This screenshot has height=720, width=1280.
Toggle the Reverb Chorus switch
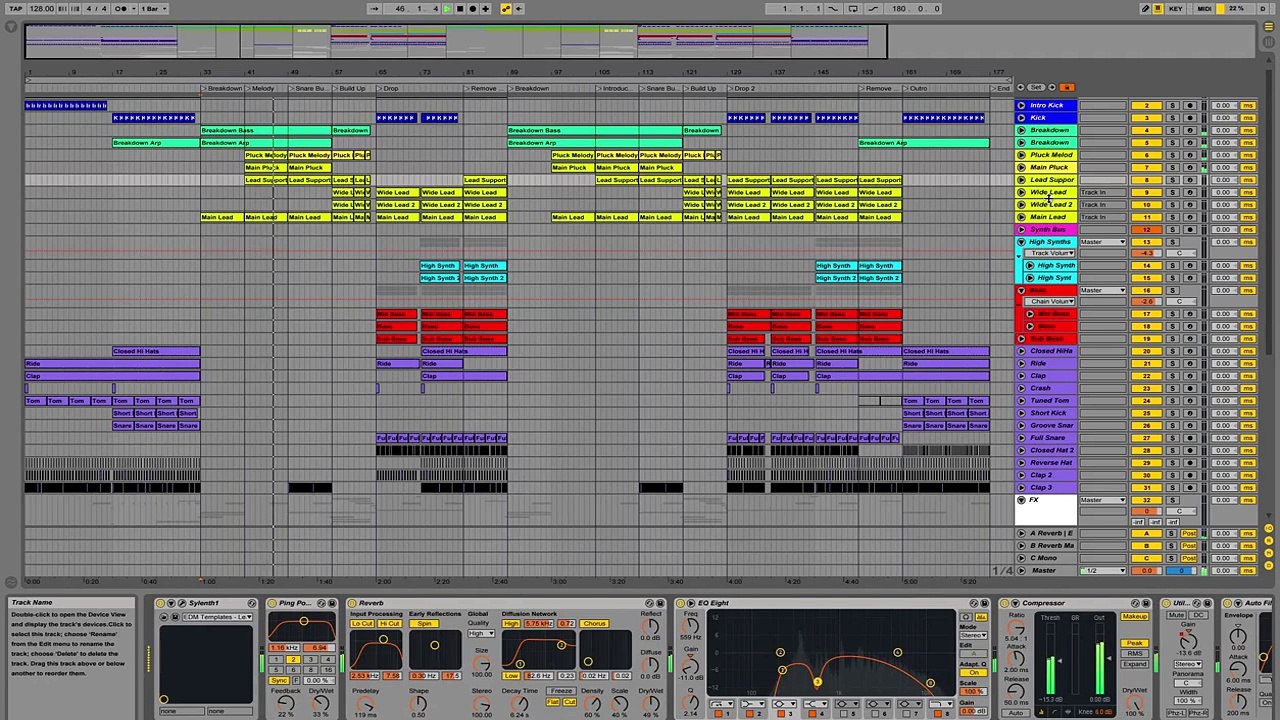595,624
